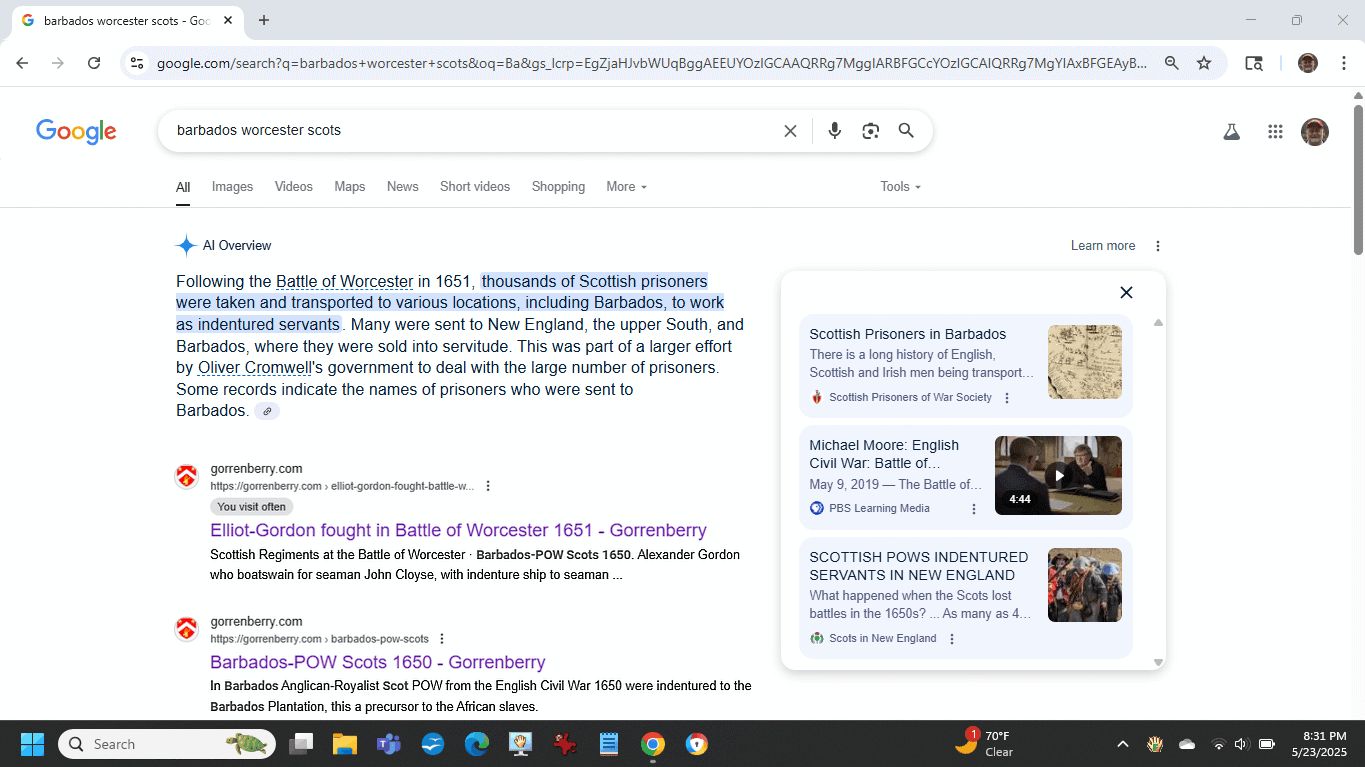Open AI Overview three-dot options menu

pyautogui.click(x=1158, y=246)
